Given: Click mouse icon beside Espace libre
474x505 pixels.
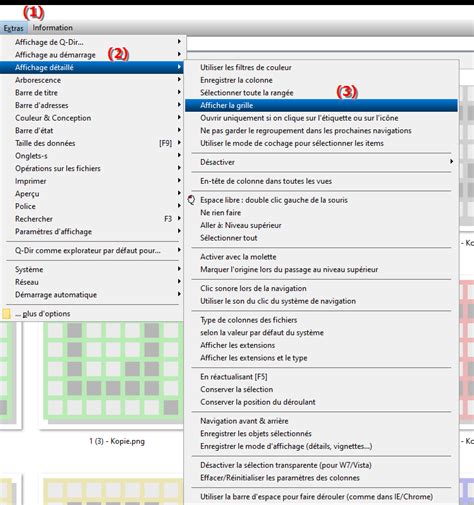Looking at the screenshot, I should coord(191,200).
